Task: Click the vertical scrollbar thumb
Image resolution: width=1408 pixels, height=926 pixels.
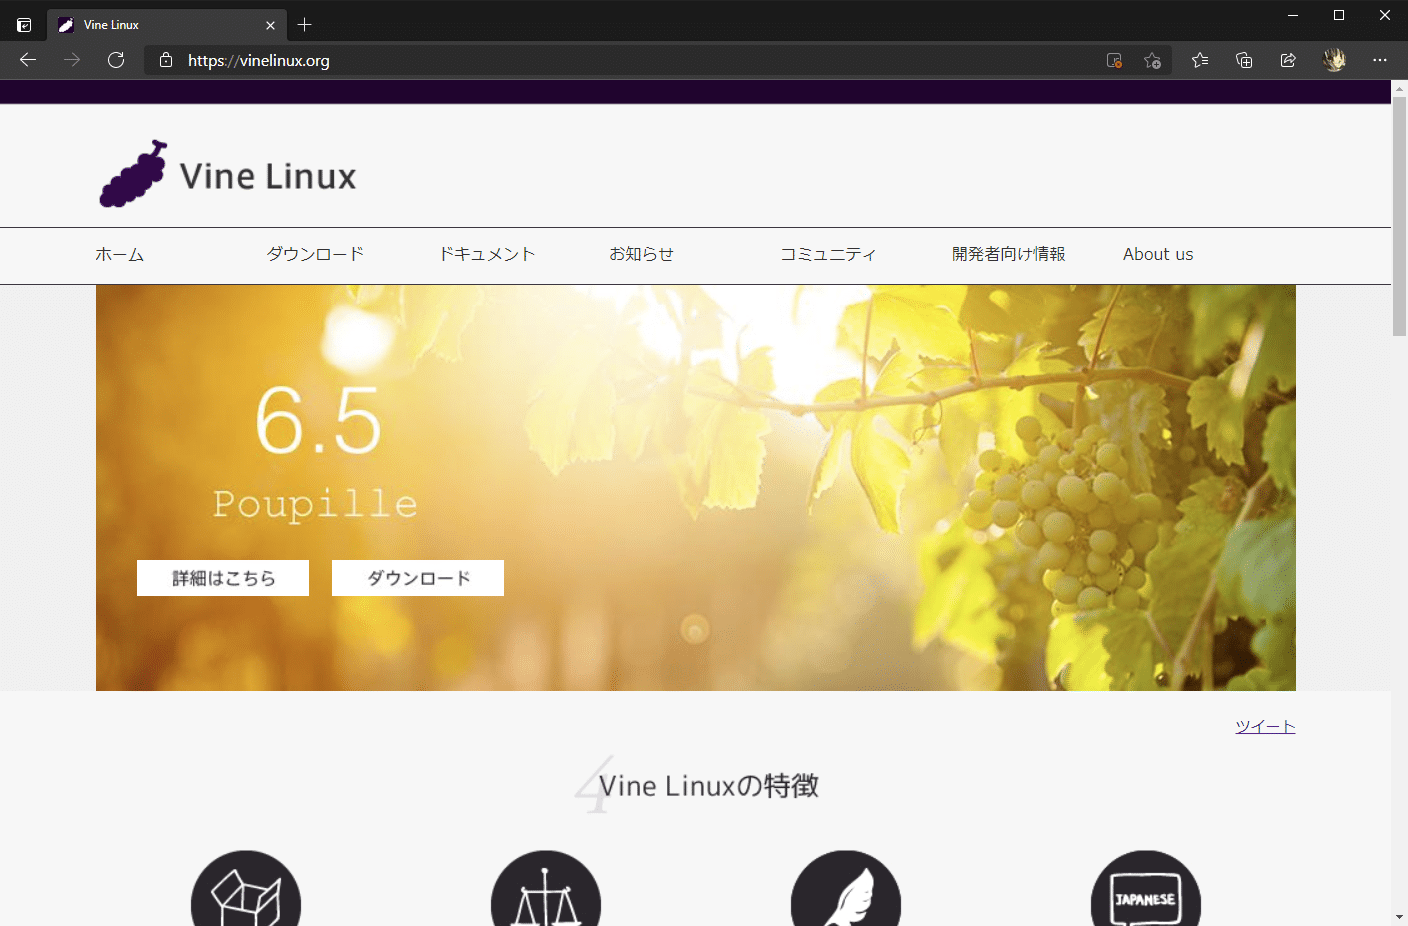Action: [1399, 216]
